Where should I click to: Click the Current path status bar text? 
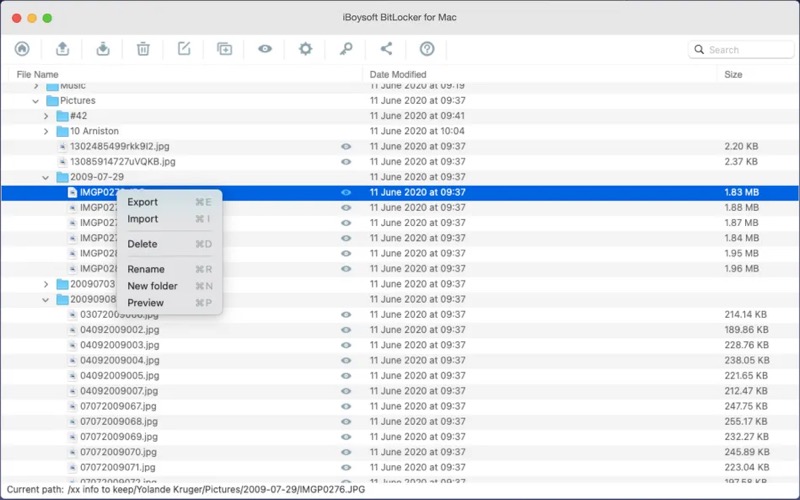click(186, 489)
